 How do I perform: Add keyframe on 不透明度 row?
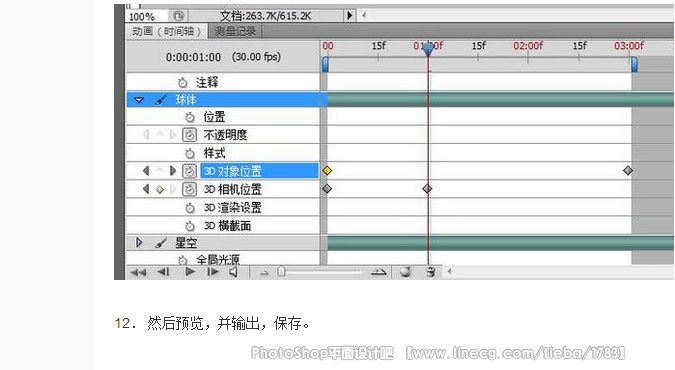160,134
